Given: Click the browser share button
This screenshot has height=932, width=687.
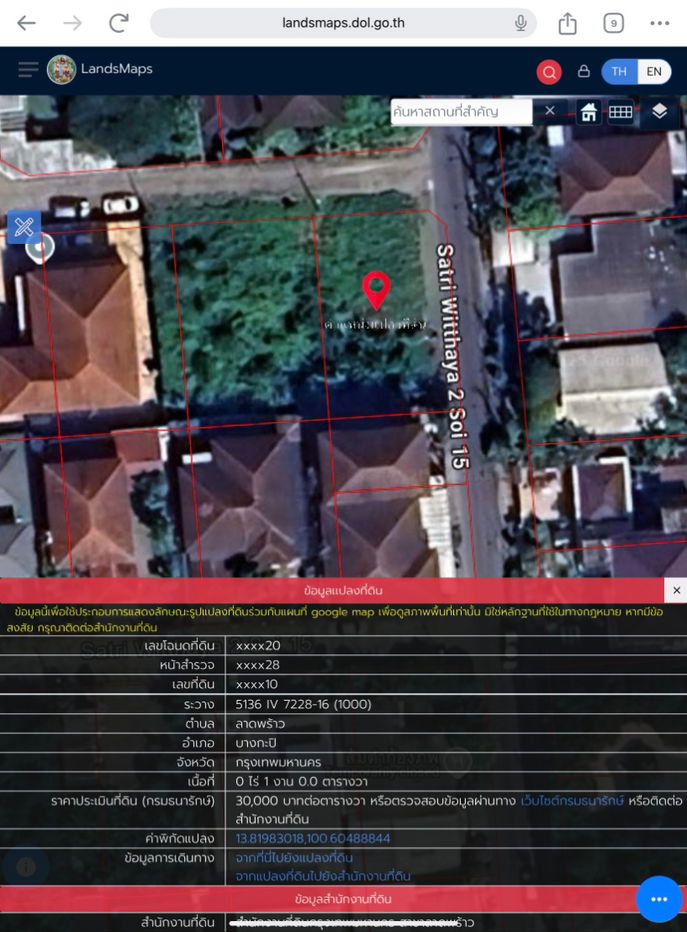Looking at the screenshot, I should tap(567, 23).
